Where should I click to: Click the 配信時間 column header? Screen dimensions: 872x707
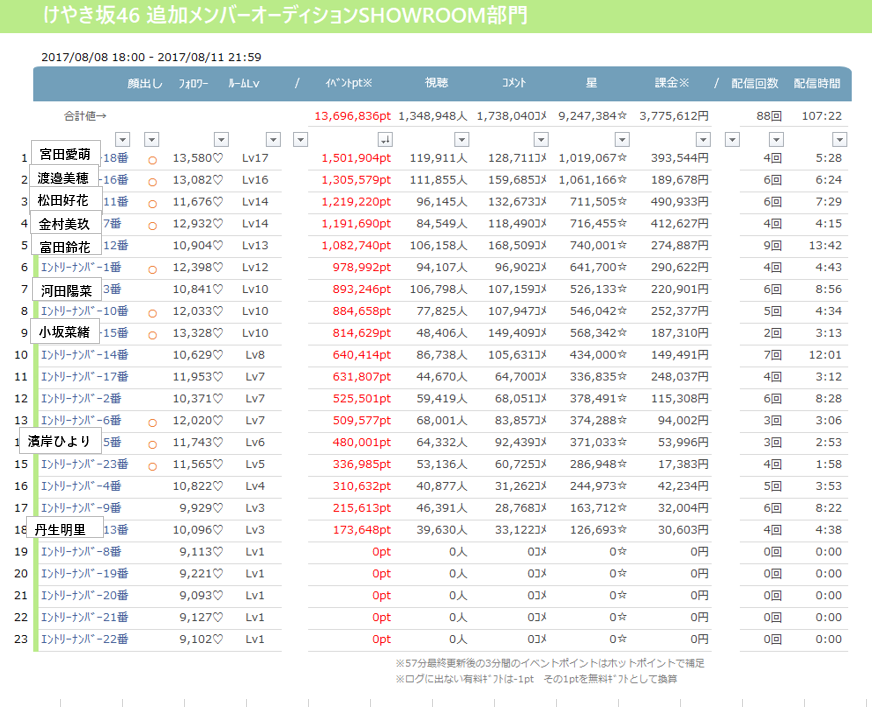pos(817,83)
